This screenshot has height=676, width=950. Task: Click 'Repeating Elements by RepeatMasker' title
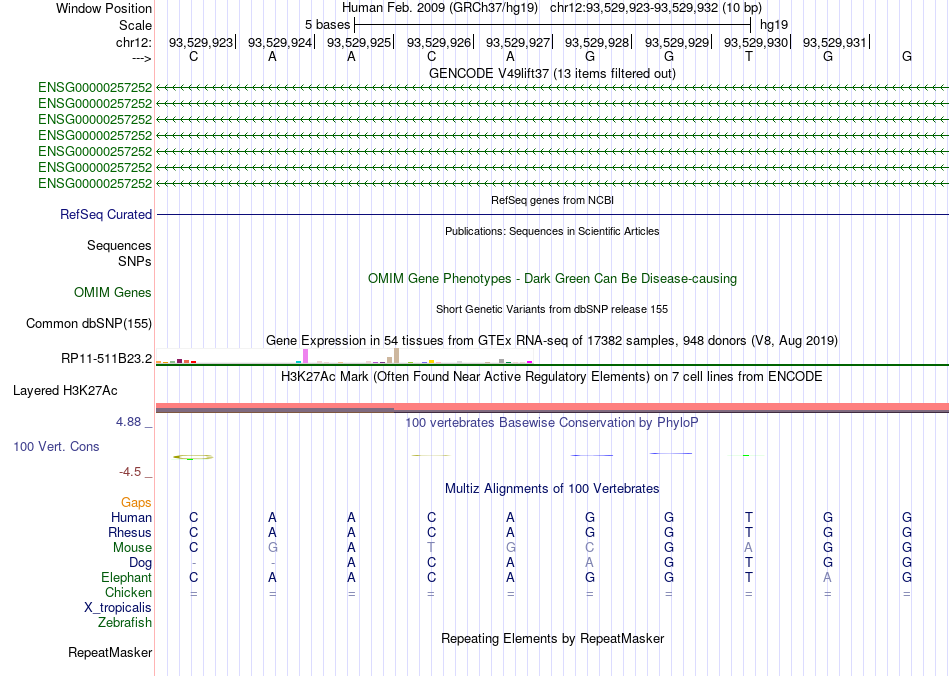pyautogui.click(x=552, y=638)
